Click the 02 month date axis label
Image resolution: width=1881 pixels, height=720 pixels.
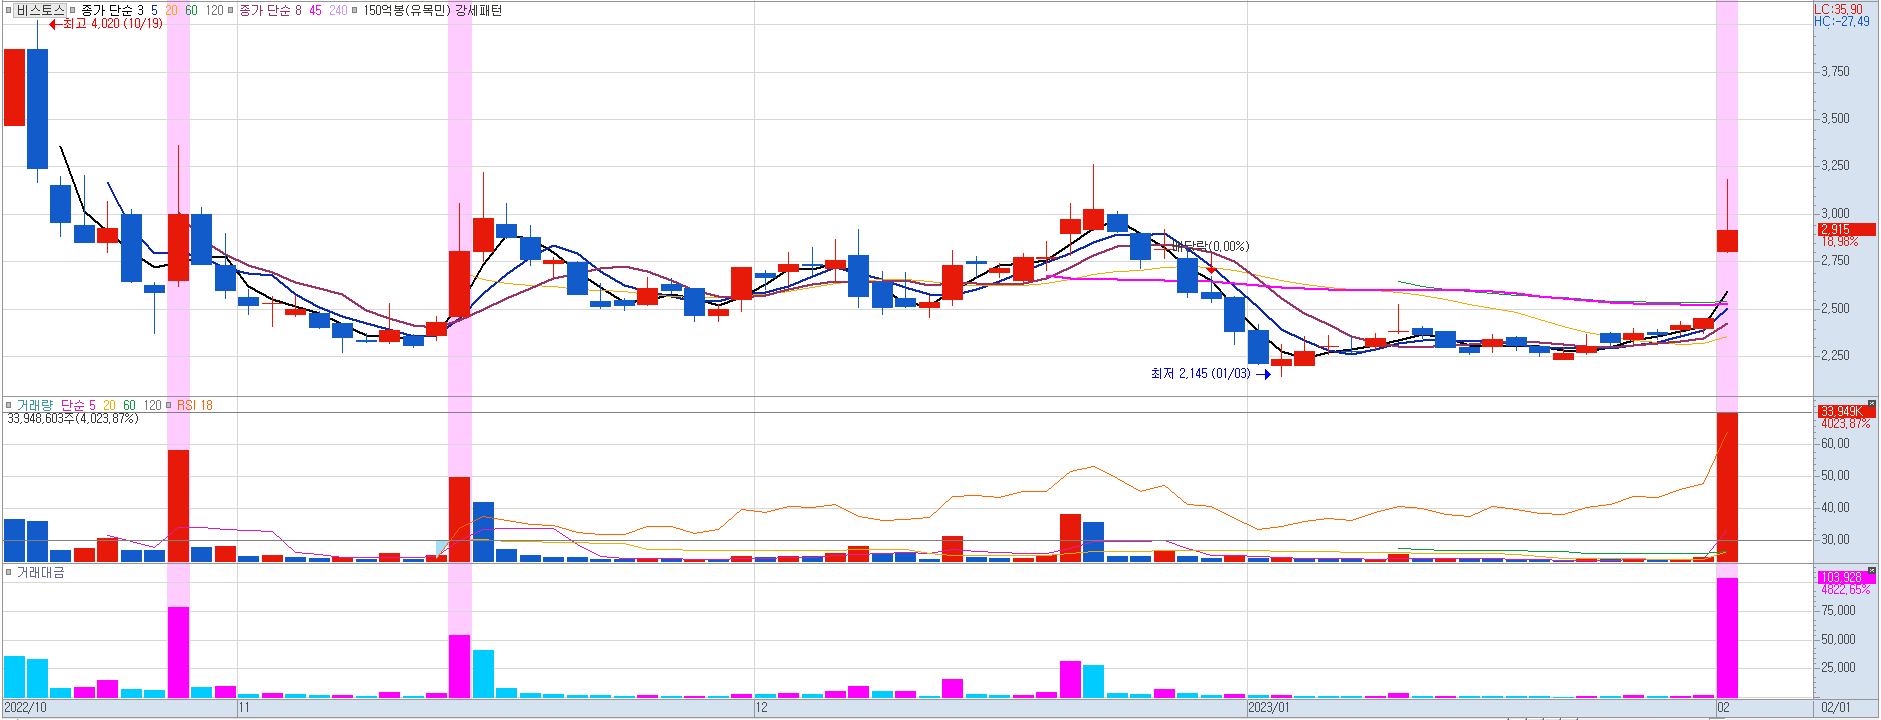(1724, 708)
